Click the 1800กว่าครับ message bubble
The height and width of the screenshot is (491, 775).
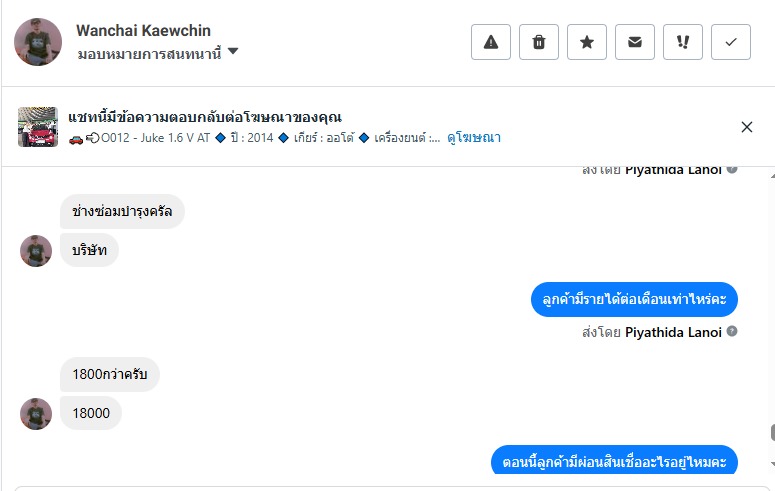pos(110,375)
